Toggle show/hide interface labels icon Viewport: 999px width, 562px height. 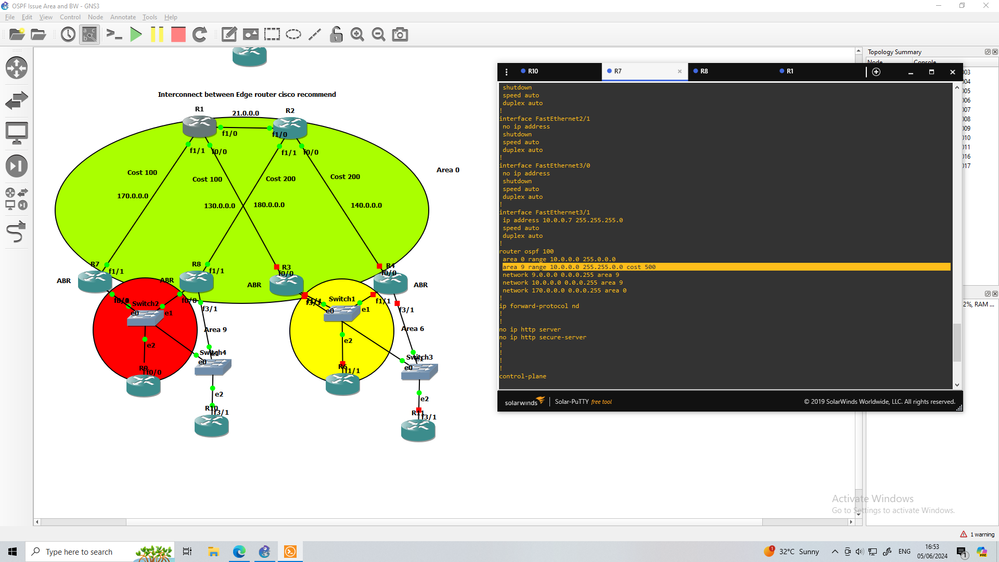pyautogui.click(x=90, y=34)
